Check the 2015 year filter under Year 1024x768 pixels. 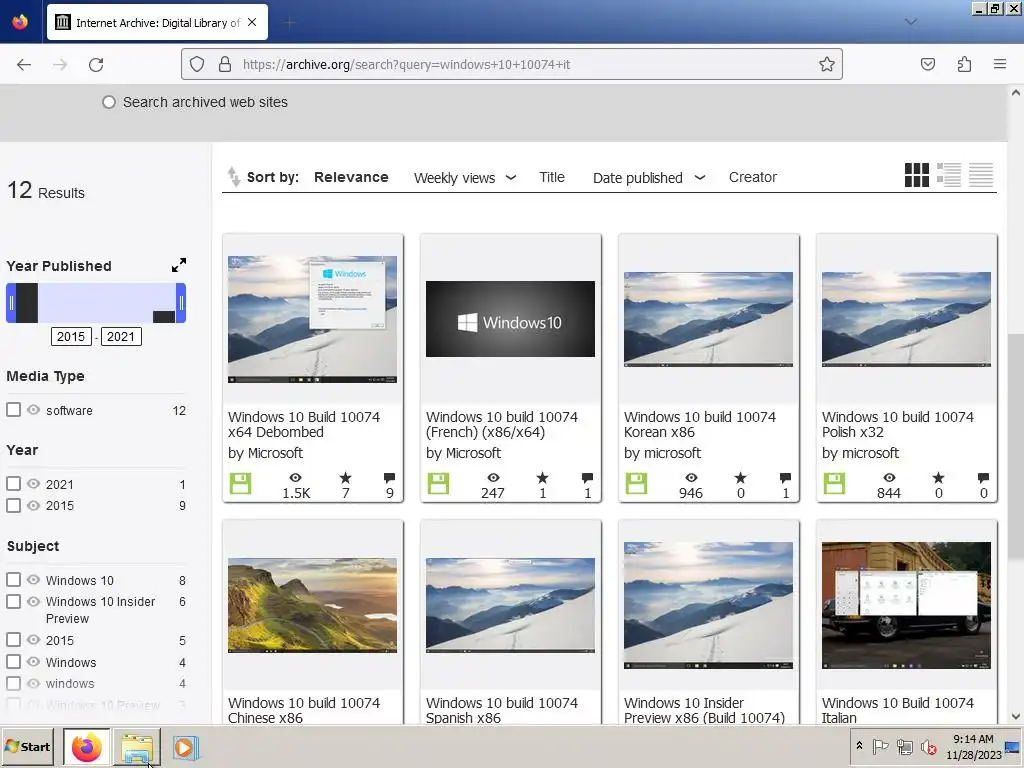(13, 505)
